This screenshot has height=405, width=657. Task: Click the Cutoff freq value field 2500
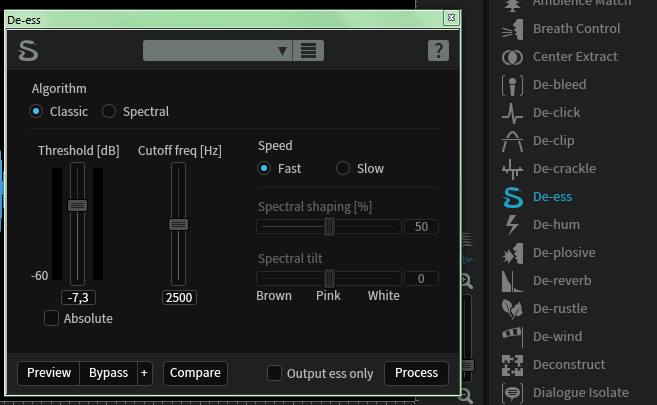(x=179, y=297)
